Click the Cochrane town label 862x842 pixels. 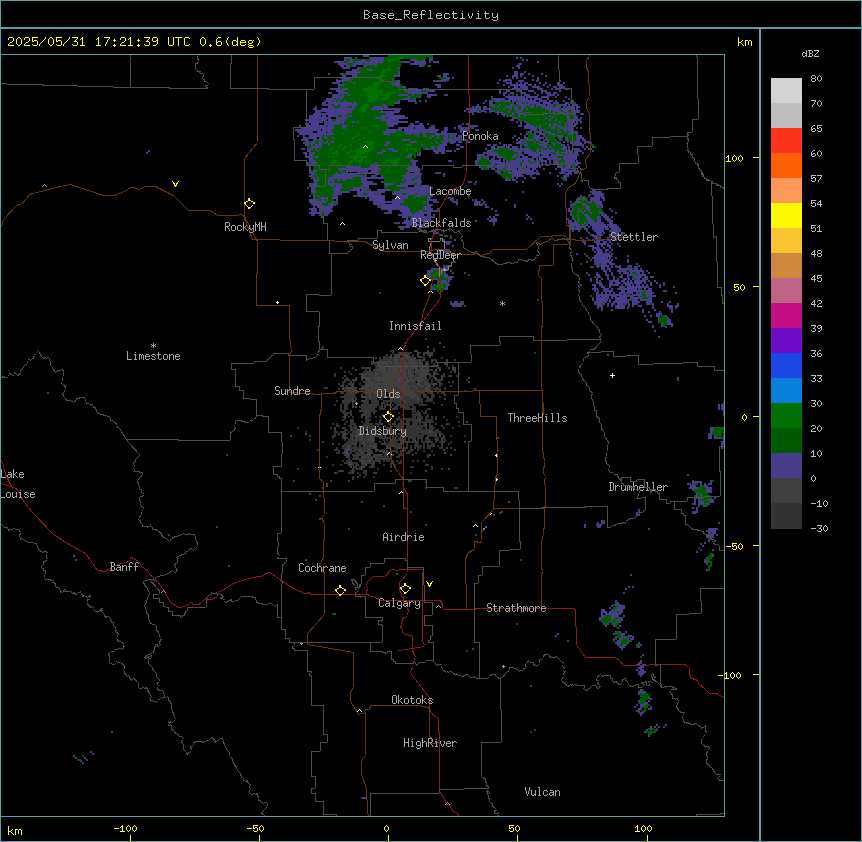[x=322, y=568]
